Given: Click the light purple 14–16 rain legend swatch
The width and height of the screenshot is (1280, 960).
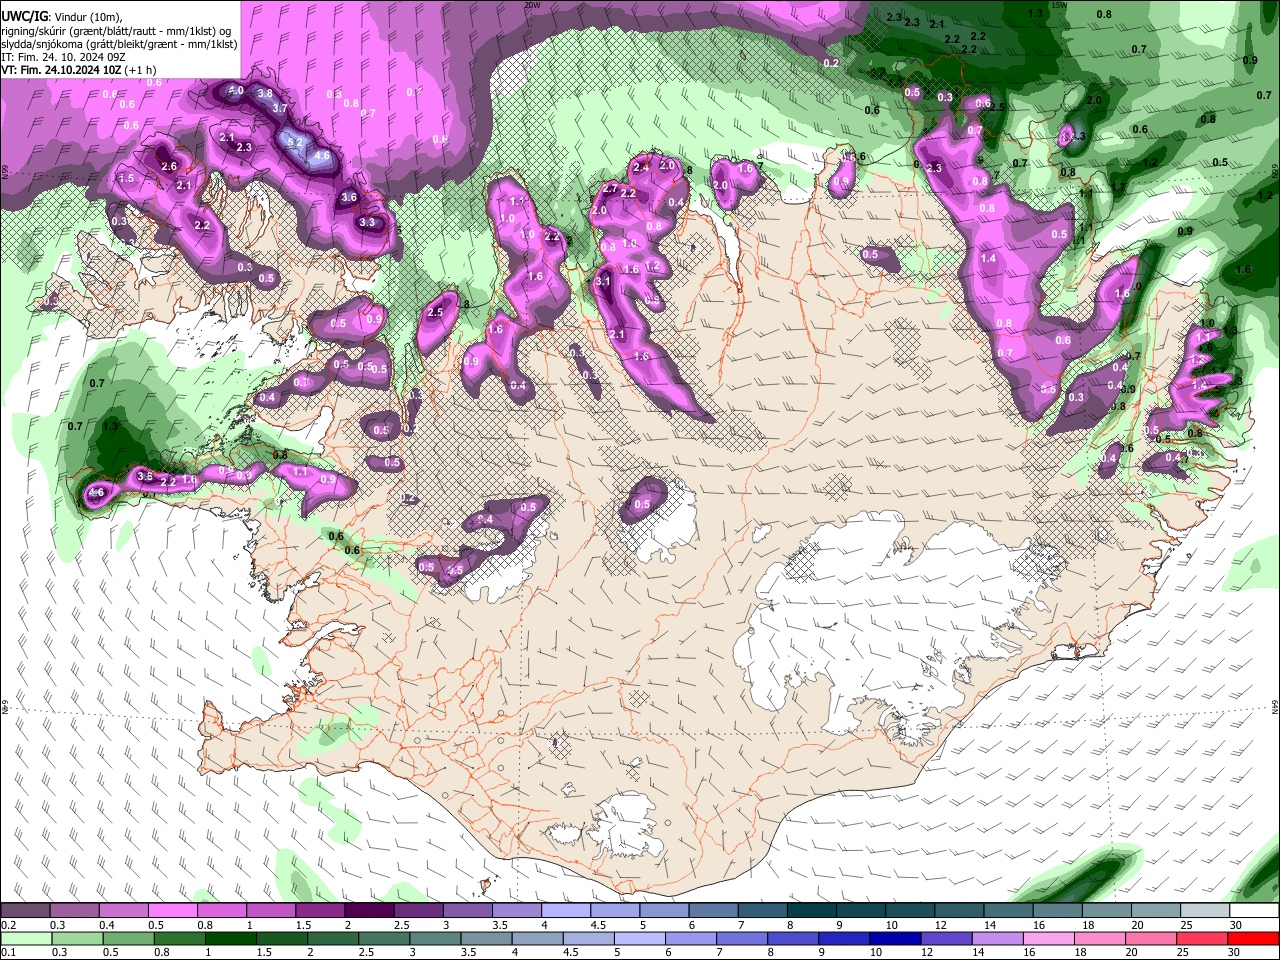Looking at the screenshot, I should coord(995,939).
